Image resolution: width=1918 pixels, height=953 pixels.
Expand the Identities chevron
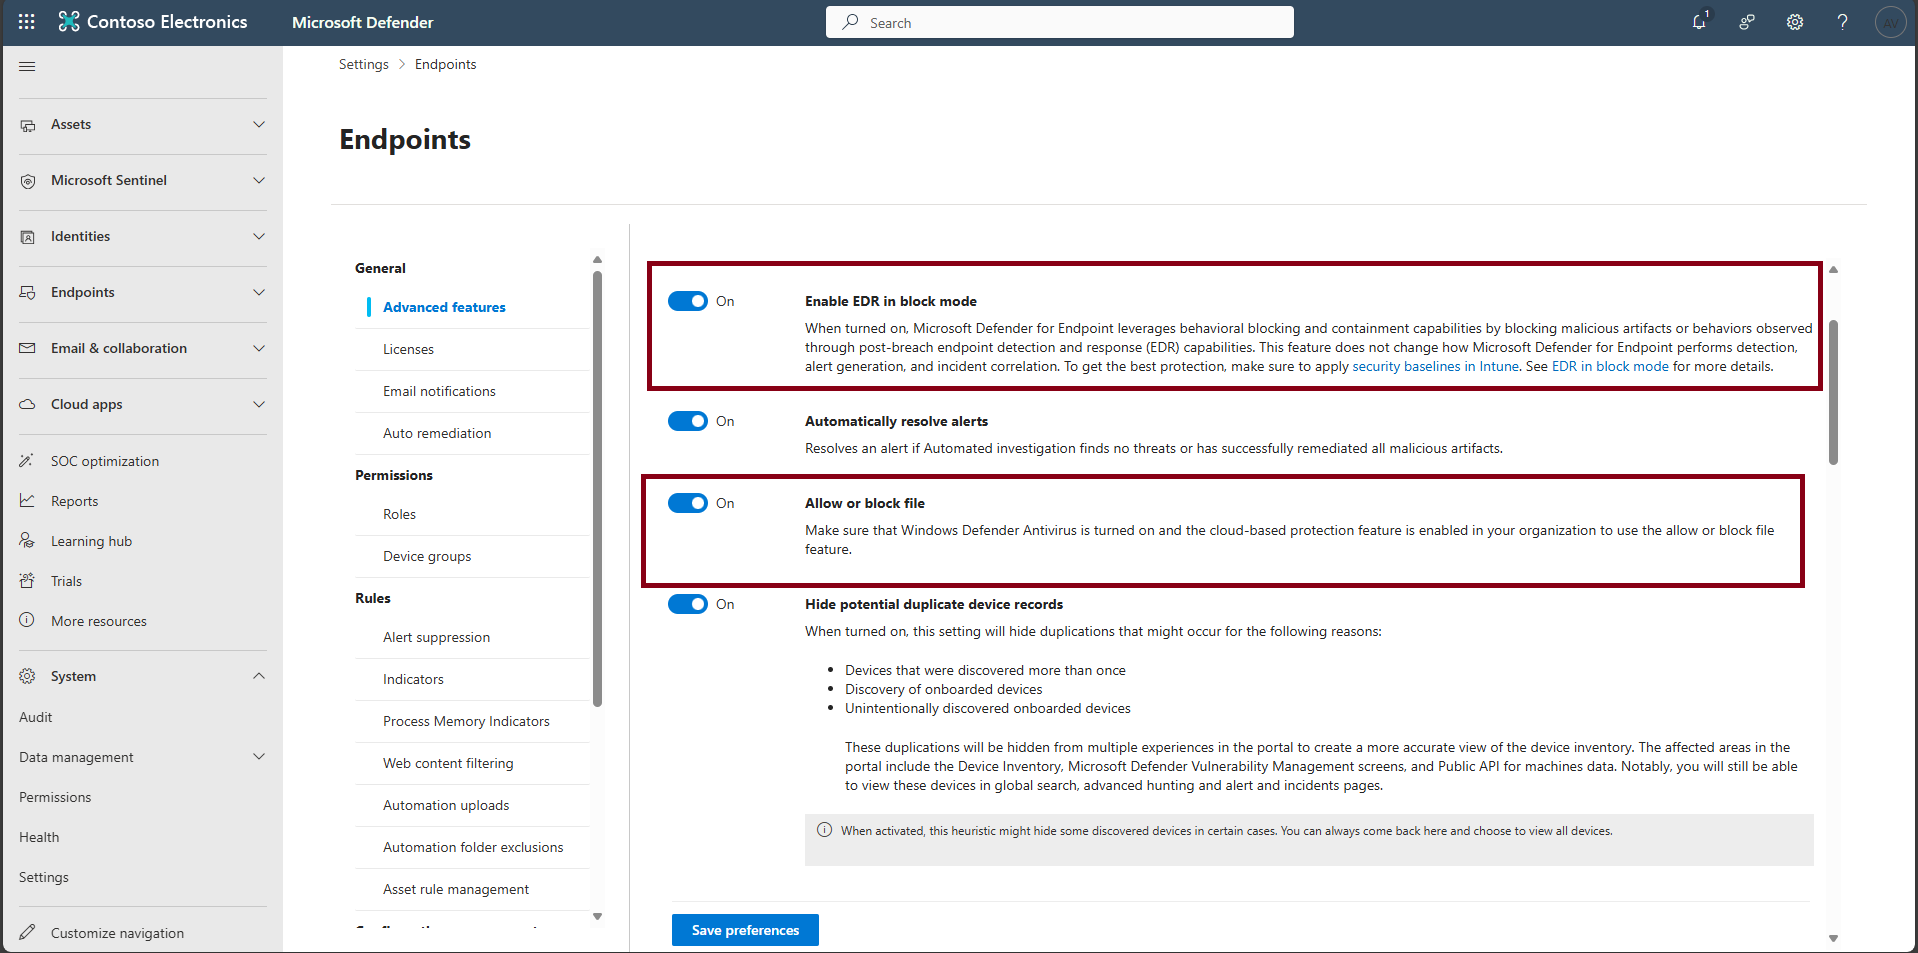click(259, 236)
